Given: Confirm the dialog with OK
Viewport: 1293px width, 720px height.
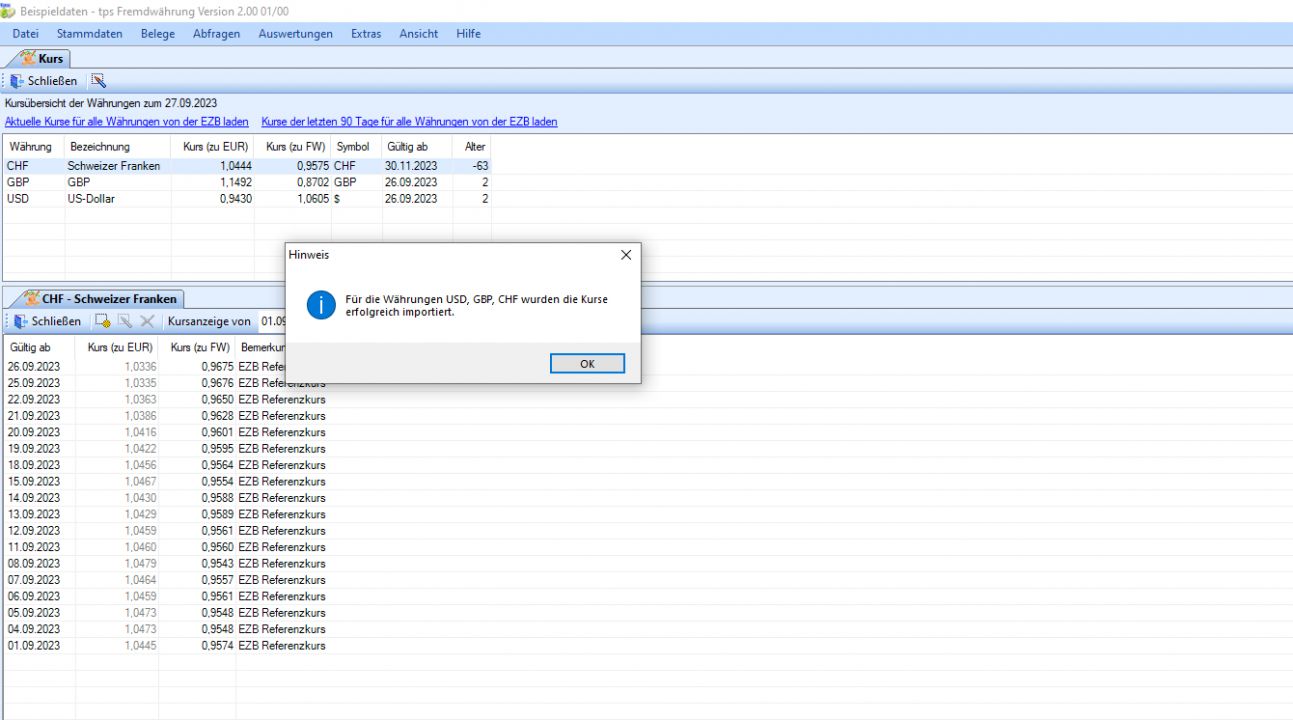Looking at the screenshot, I should click(587, 364).
